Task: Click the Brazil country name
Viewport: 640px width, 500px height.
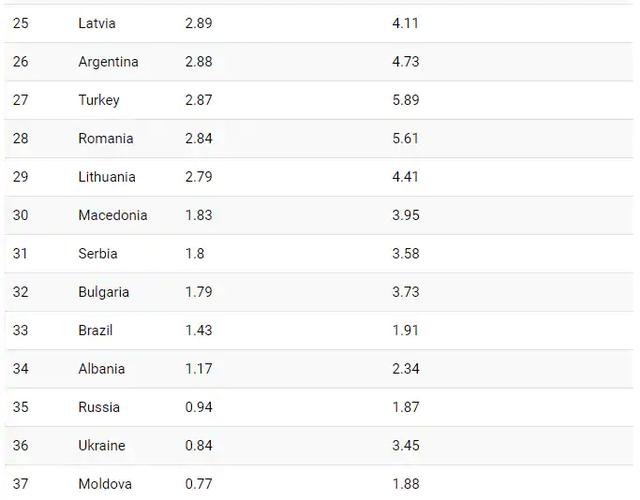Action: 95,330
